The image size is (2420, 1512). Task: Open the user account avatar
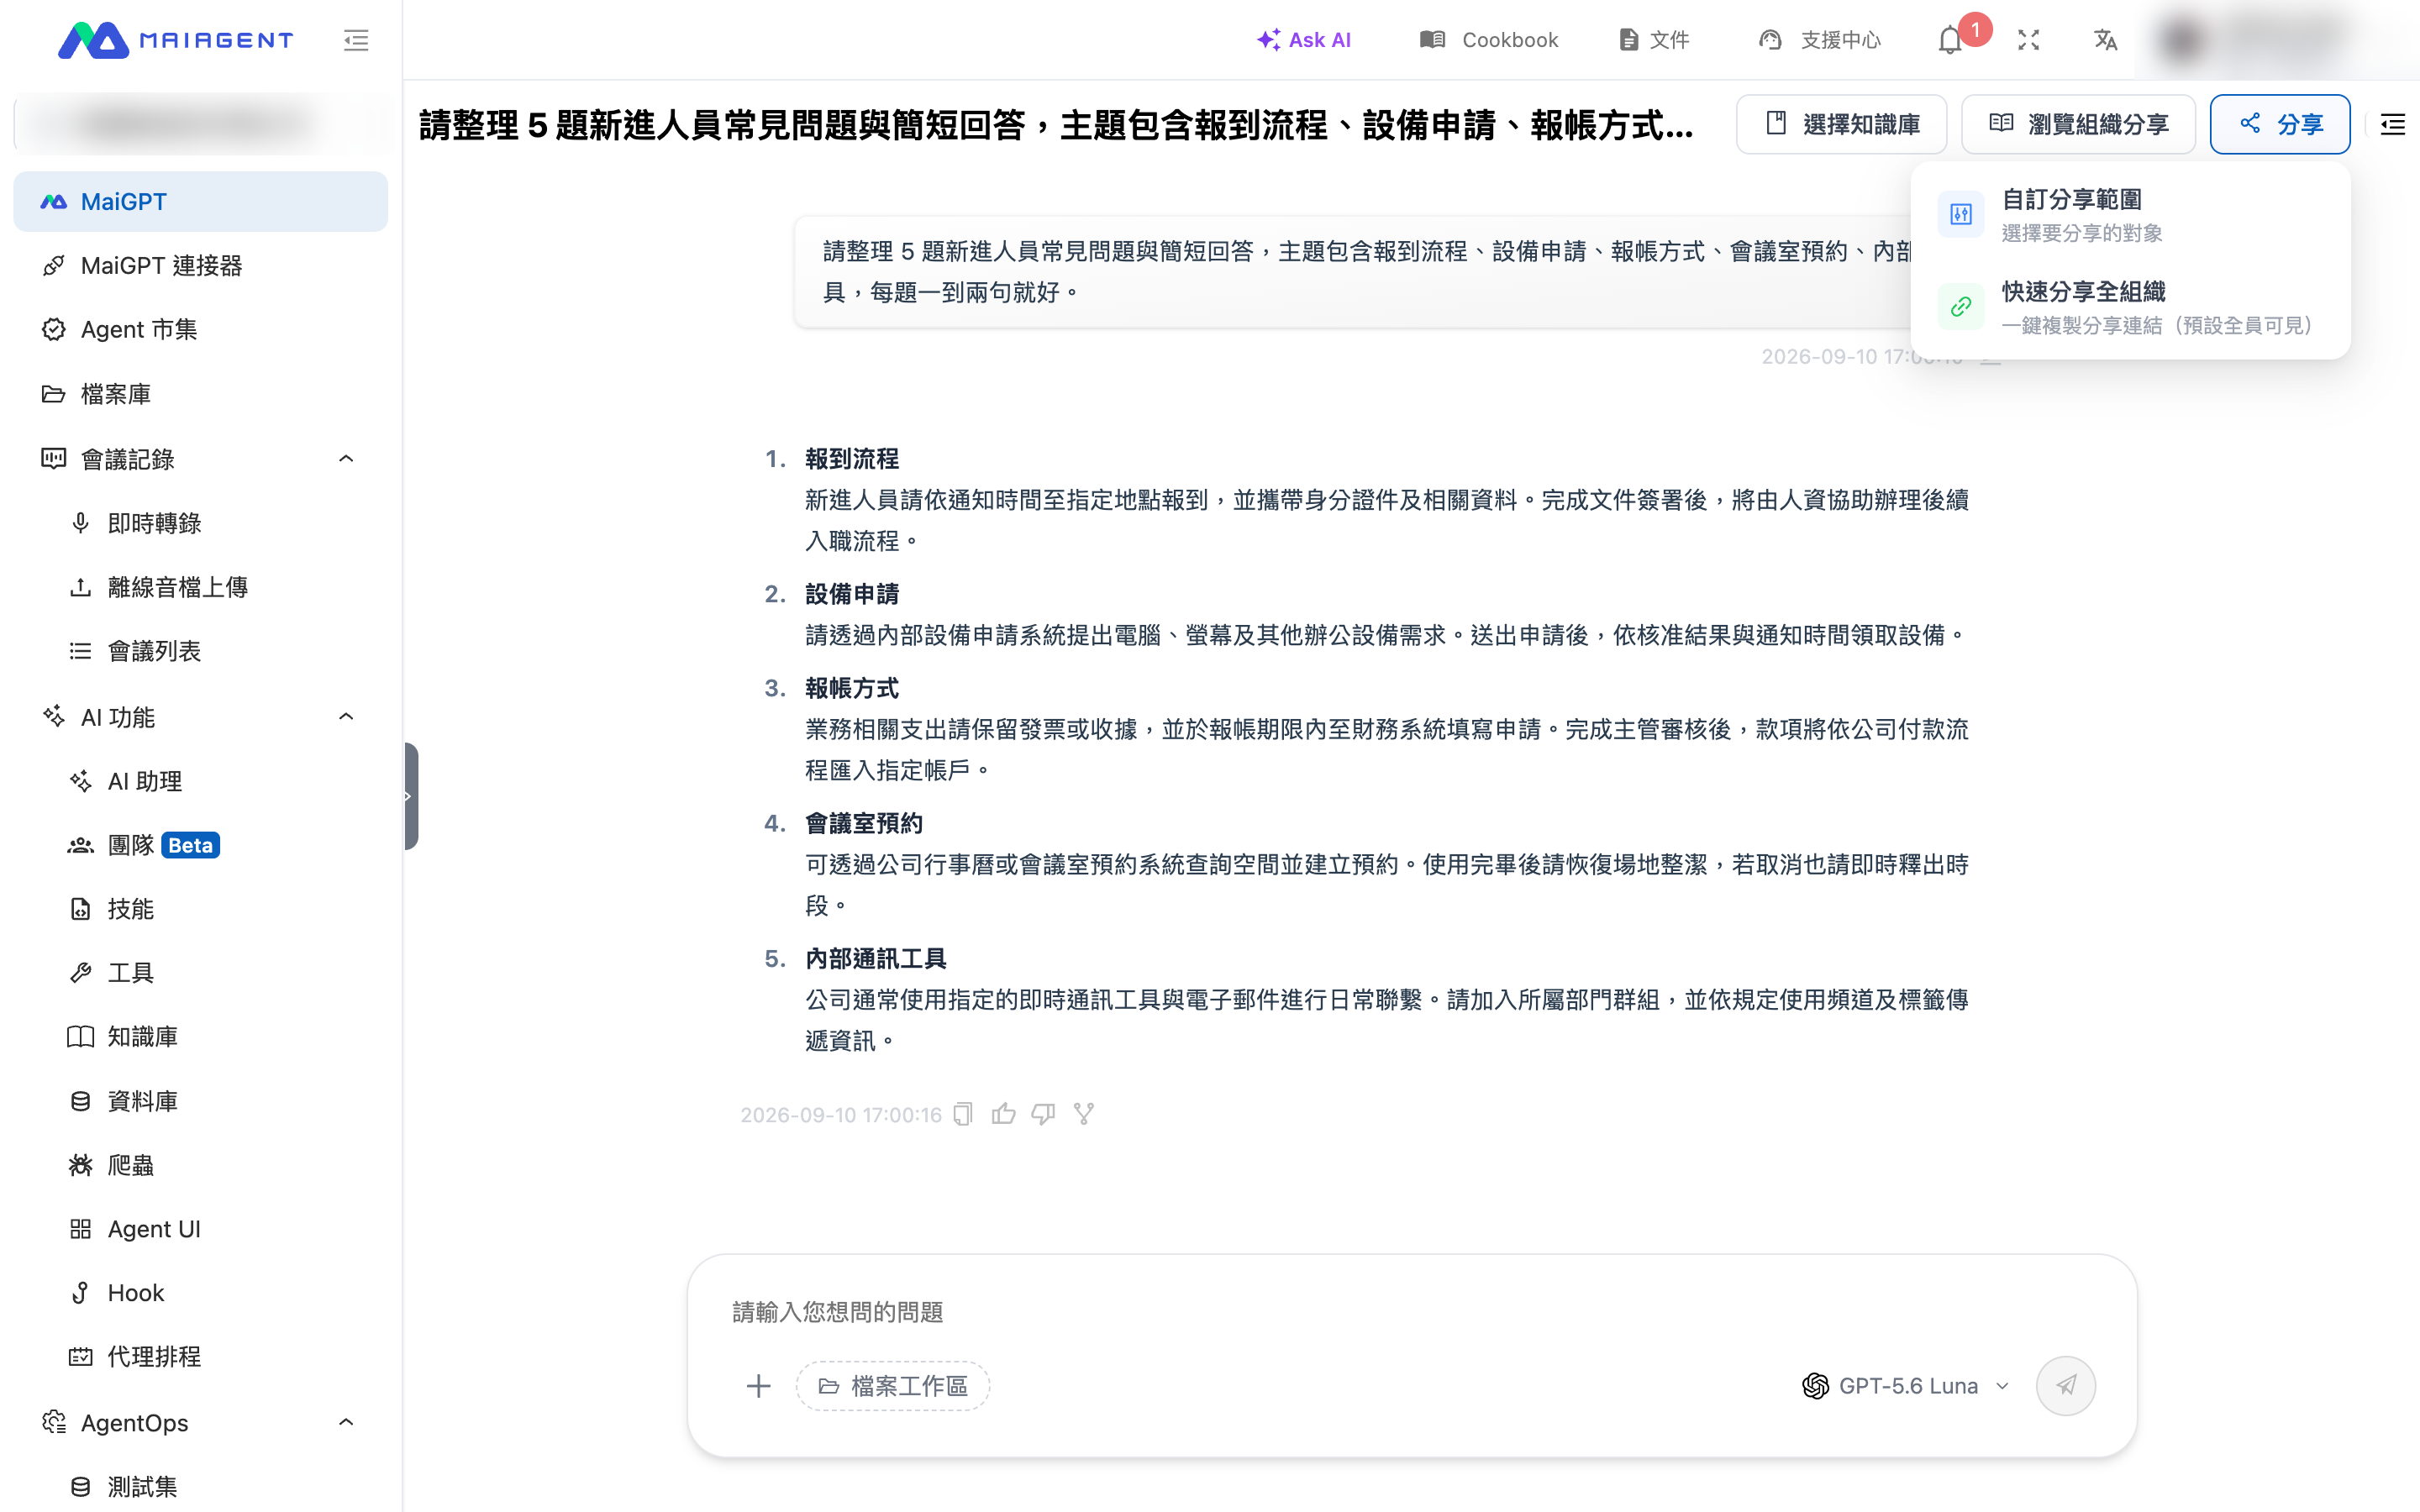(2182, 40)
